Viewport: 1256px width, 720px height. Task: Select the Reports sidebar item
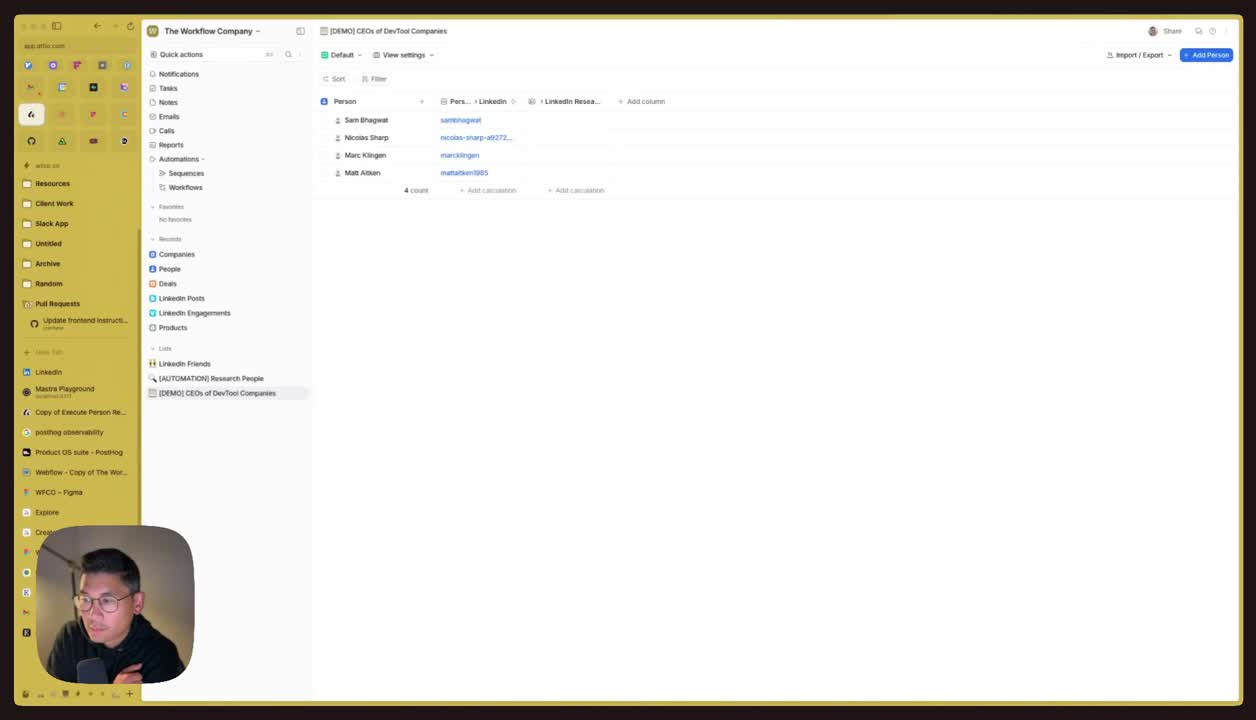tap(171, 145)
